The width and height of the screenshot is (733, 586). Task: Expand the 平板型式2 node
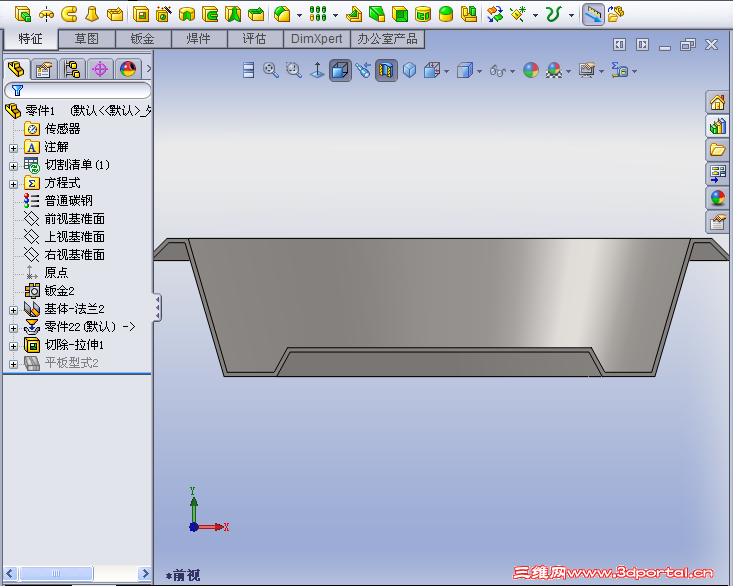(13, 364)
